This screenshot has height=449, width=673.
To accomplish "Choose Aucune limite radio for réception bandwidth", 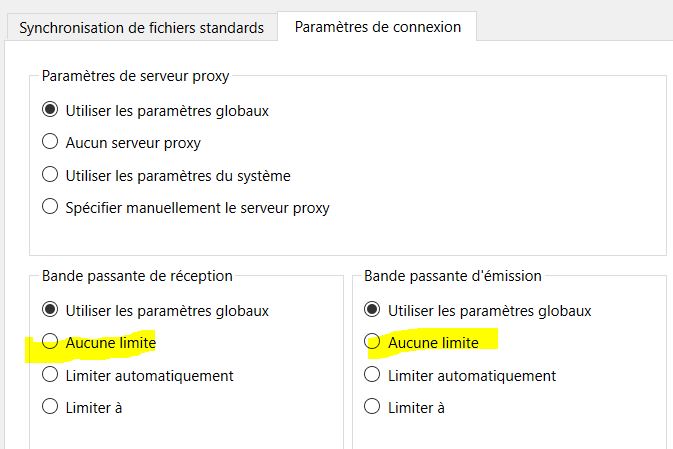I will [x=51, y=342].
